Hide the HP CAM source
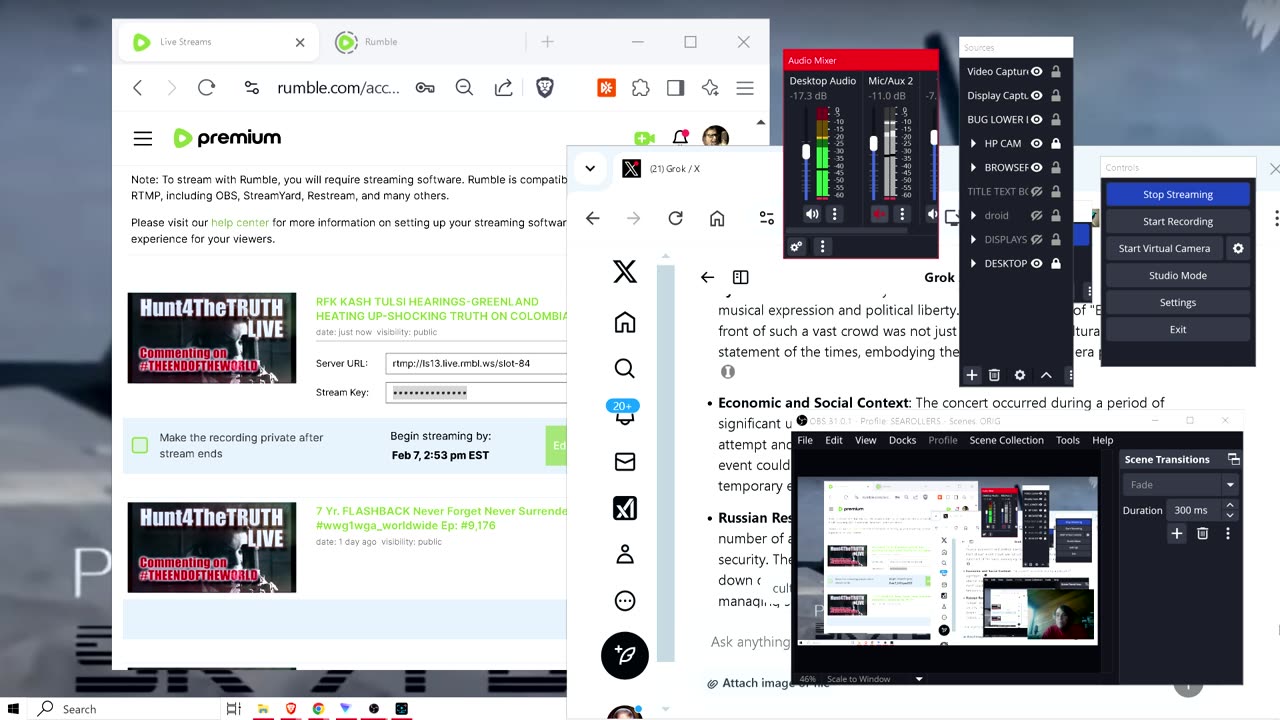The height and width of the screenshot is (720, 1280). pyautogui.click(x=1037, y=143)
